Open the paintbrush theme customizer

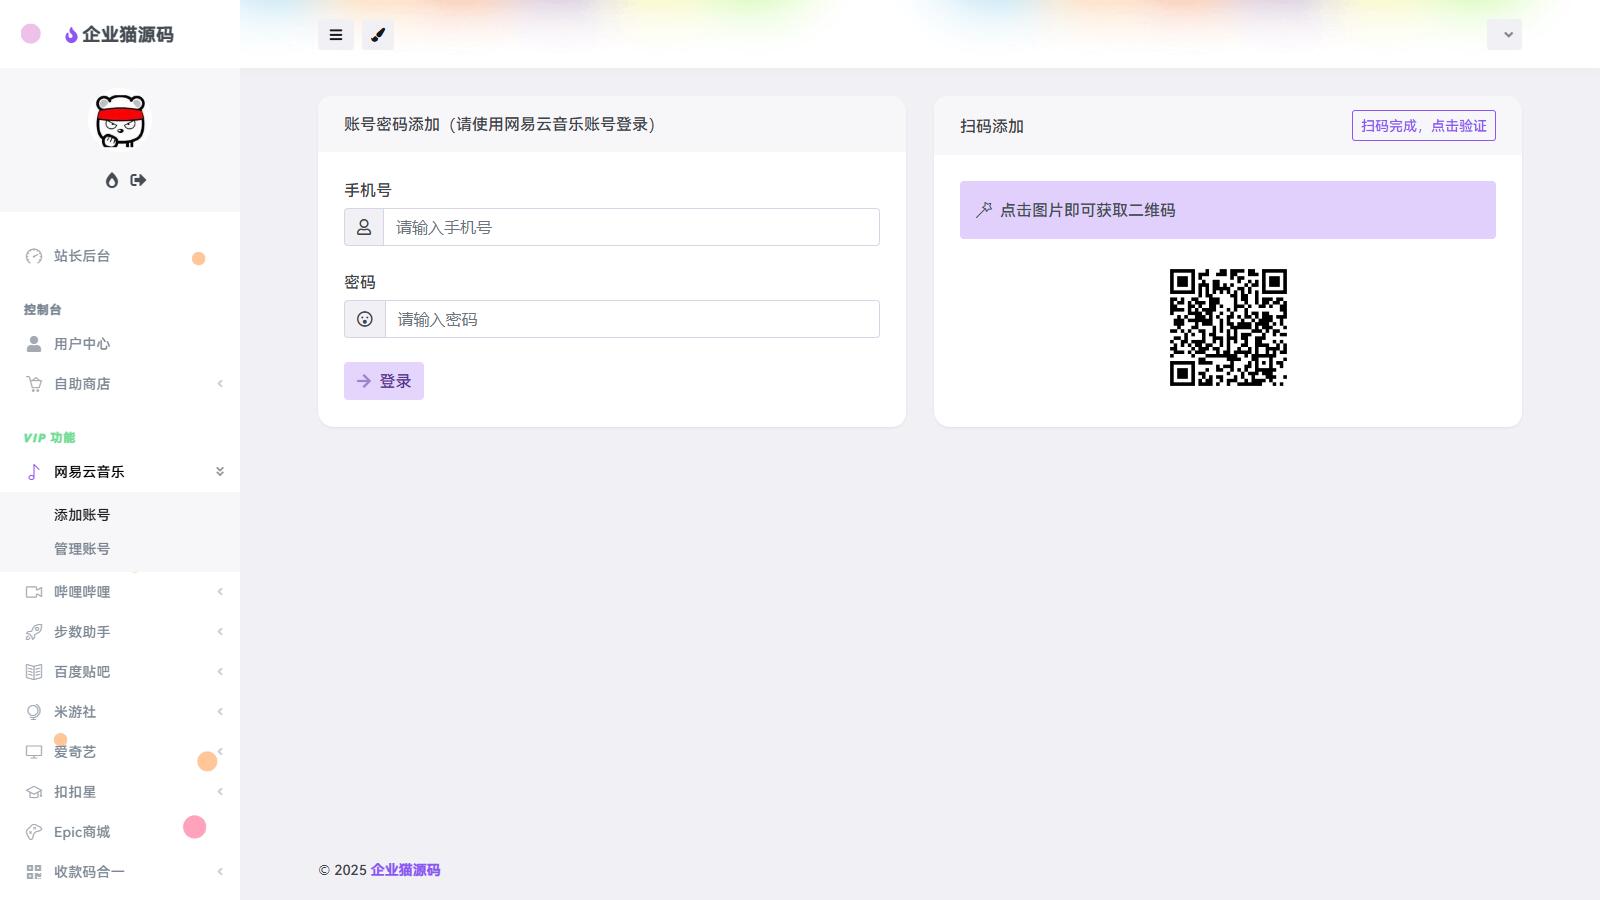378,35
